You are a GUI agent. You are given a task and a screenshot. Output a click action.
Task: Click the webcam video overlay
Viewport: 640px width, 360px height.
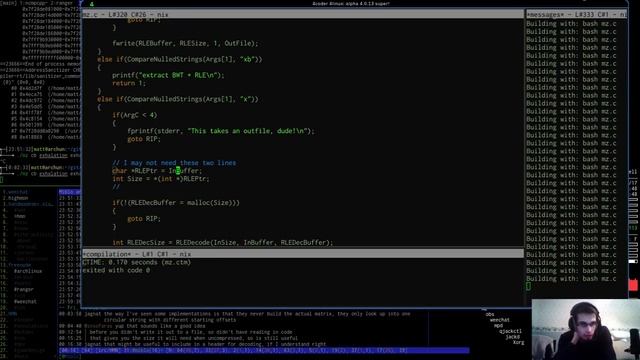(586, 329)
